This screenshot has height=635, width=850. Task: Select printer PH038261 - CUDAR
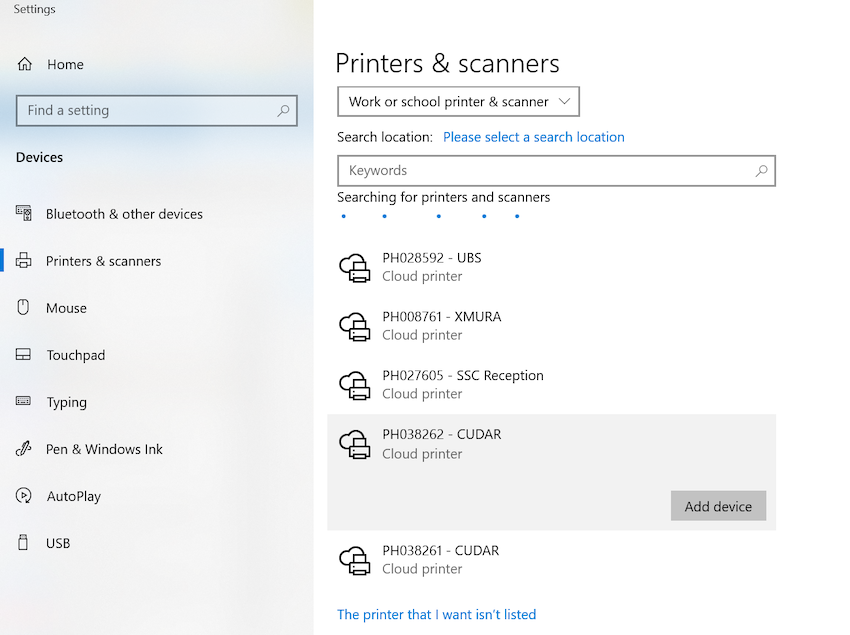551,560
